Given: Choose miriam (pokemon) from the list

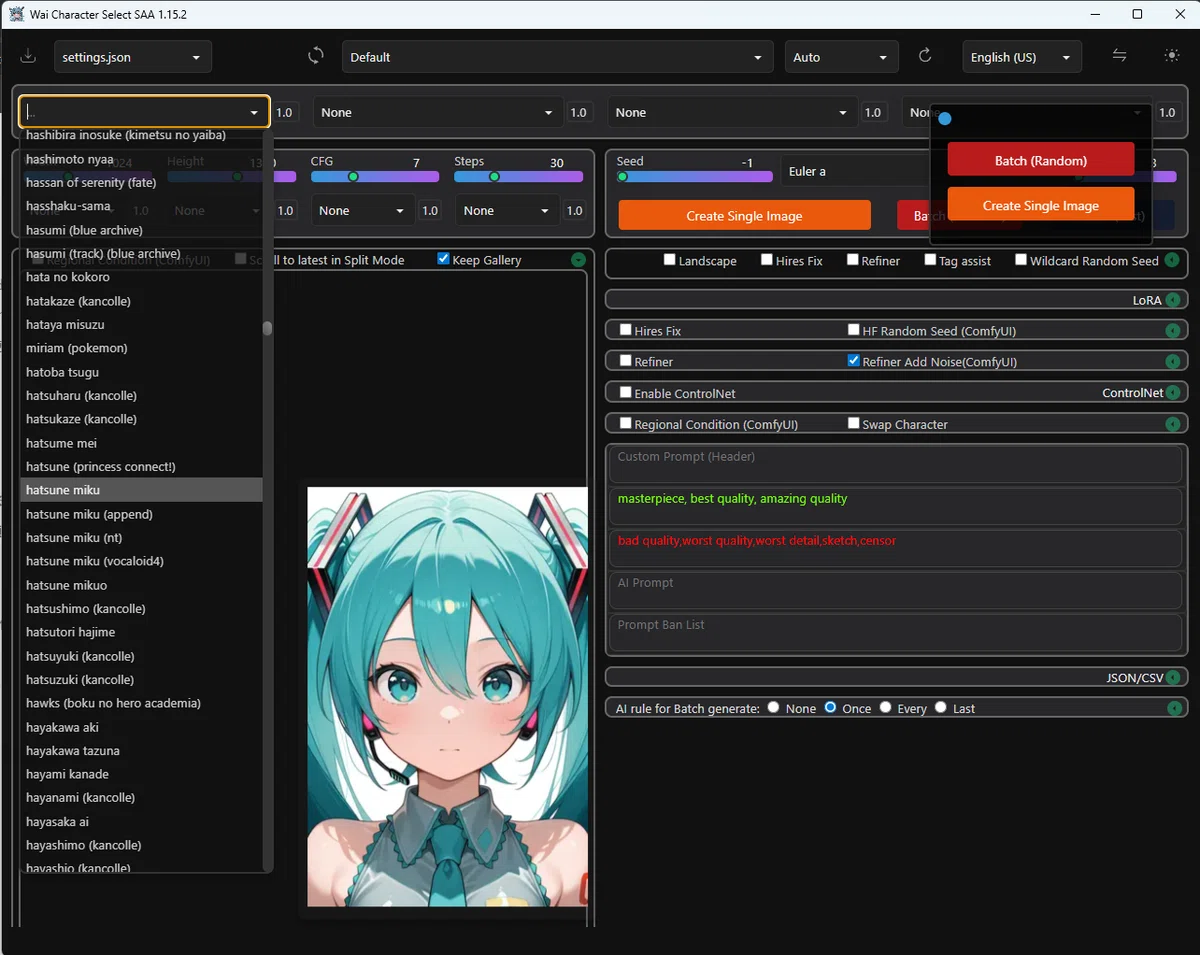Looking at the screenshot, I should pyautogui.click(x=141, y=348).
